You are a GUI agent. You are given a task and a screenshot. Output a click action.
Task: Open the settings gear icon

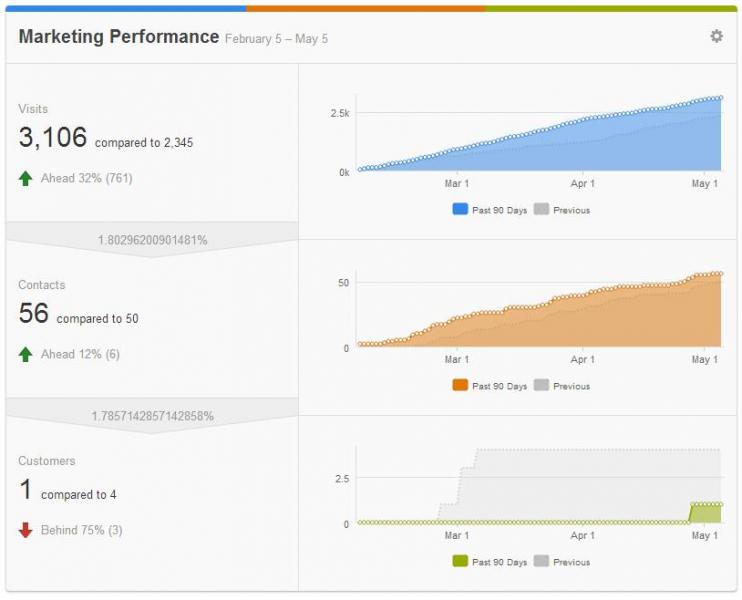coord(716,36)
